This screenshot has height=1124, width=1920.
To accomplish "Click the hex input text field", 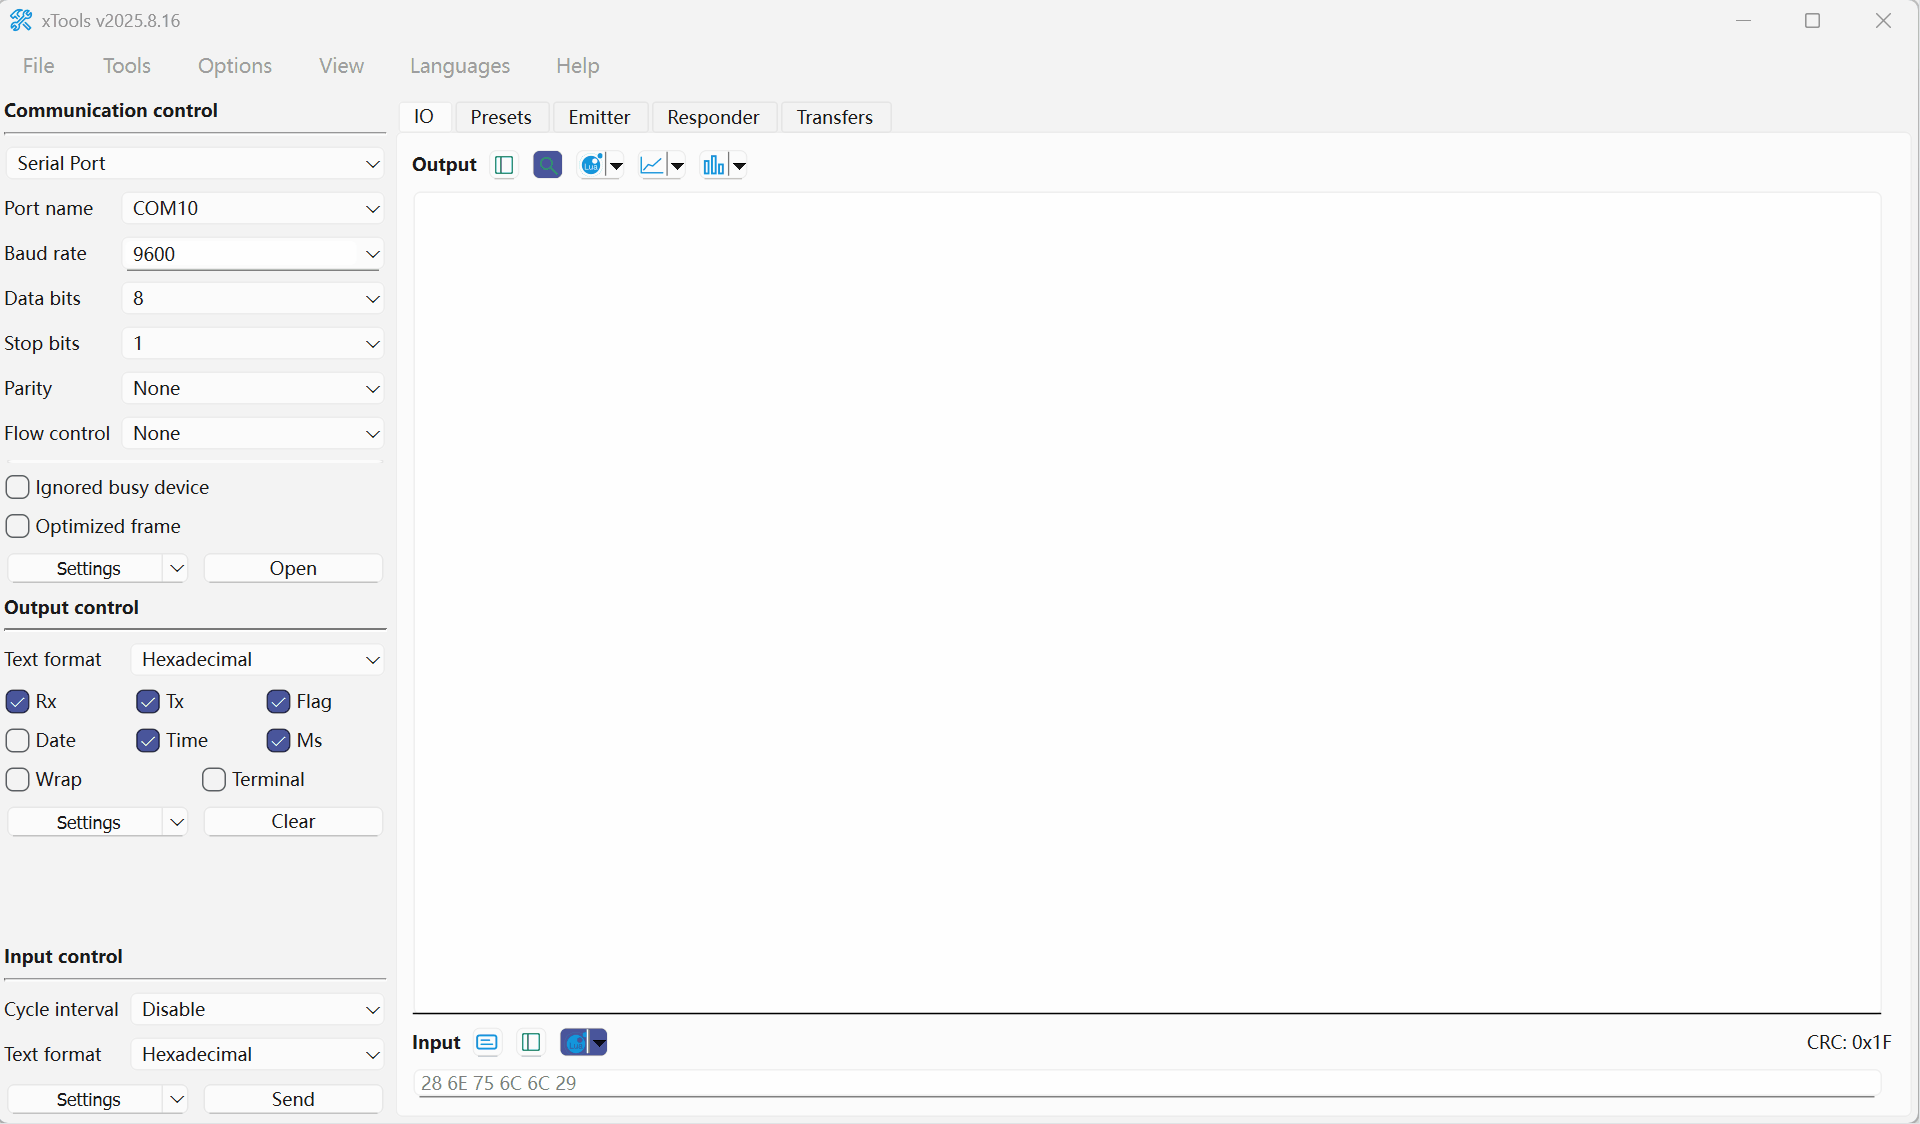I will click(x=1146, y=1083).
